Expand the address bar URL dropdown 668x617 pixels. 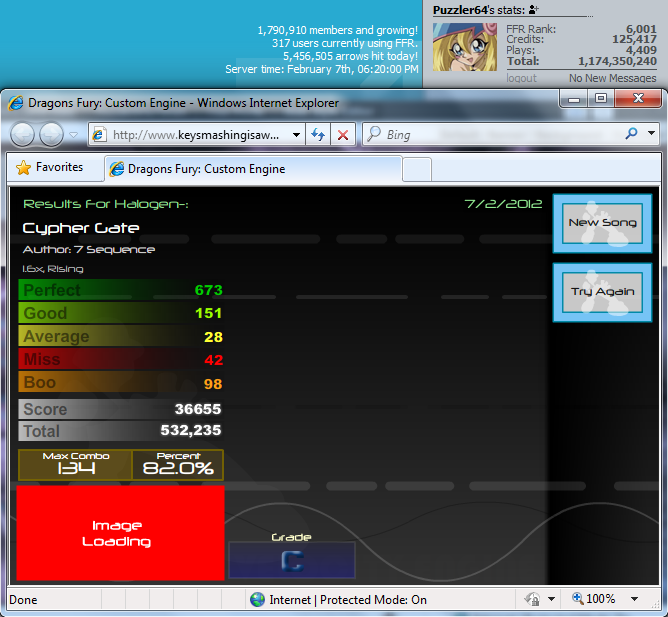[x=297, y=134]
